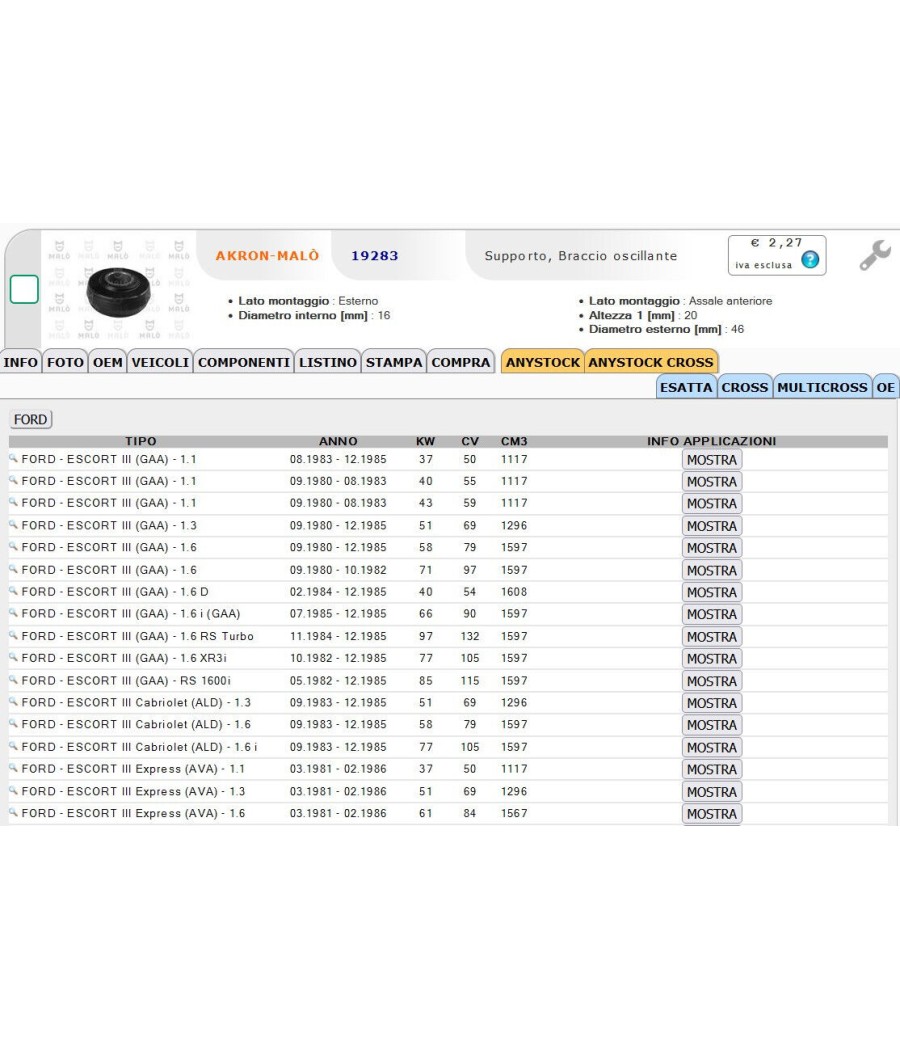The height and width of the screenshot is (1050, 900).
Task: Click MOSTRA for Escort 1.6 XR3i
Action: pyautogui.click(x=712, y=659)
